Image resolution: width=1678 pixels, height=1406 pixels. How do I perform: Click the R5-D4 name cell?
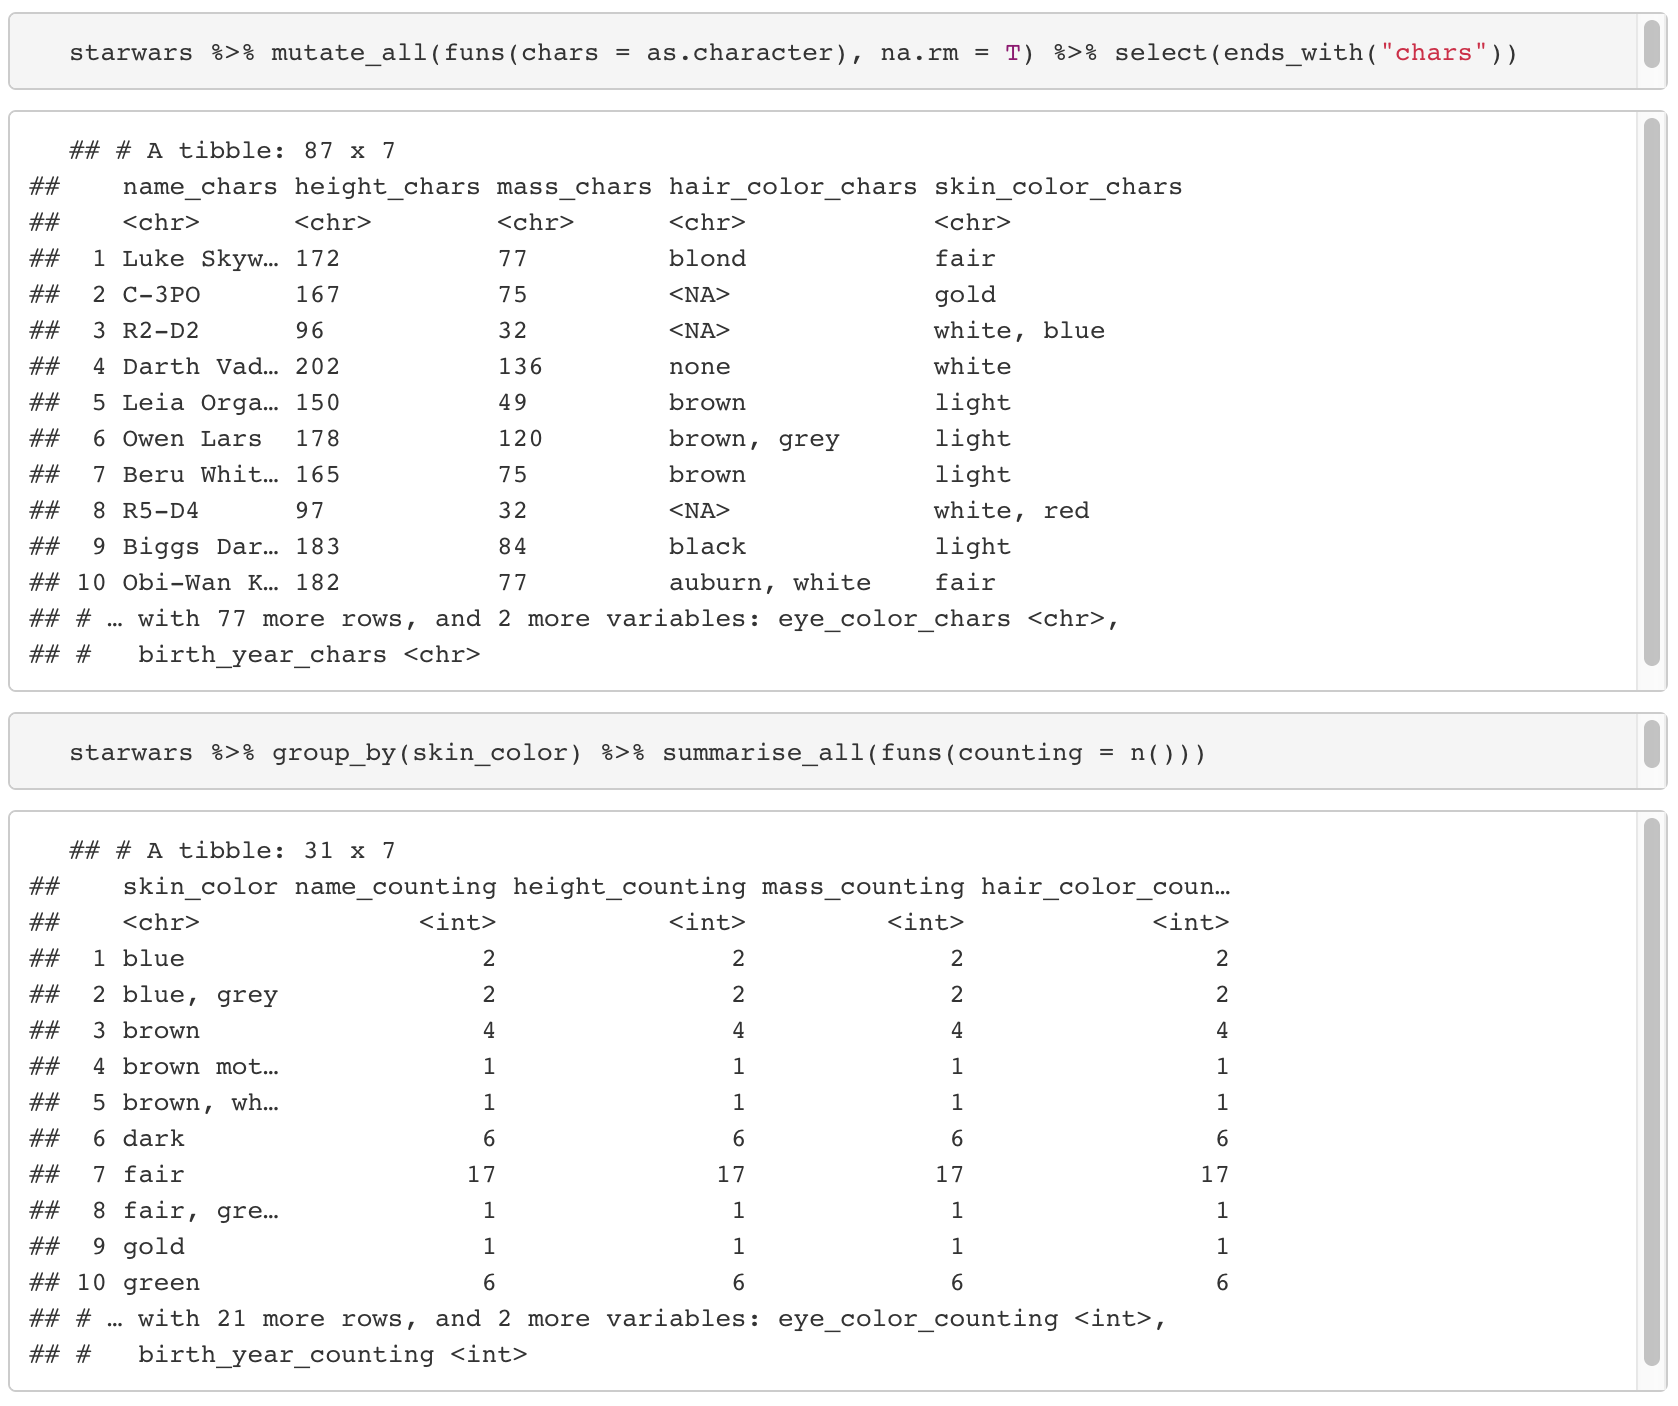pyautogui.click(x=161, y=511)
